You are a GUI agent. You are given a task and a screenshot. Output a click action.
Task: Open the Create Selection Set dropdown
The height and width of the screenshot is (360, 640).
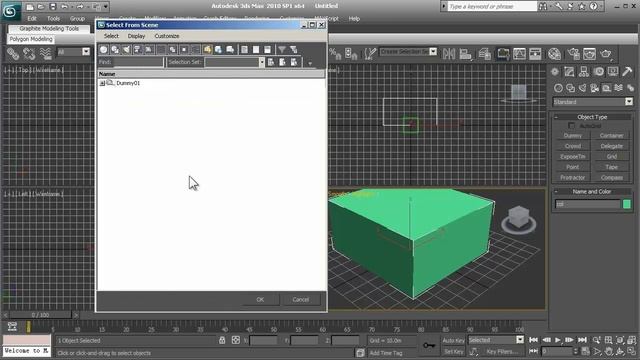coord(433,52)
